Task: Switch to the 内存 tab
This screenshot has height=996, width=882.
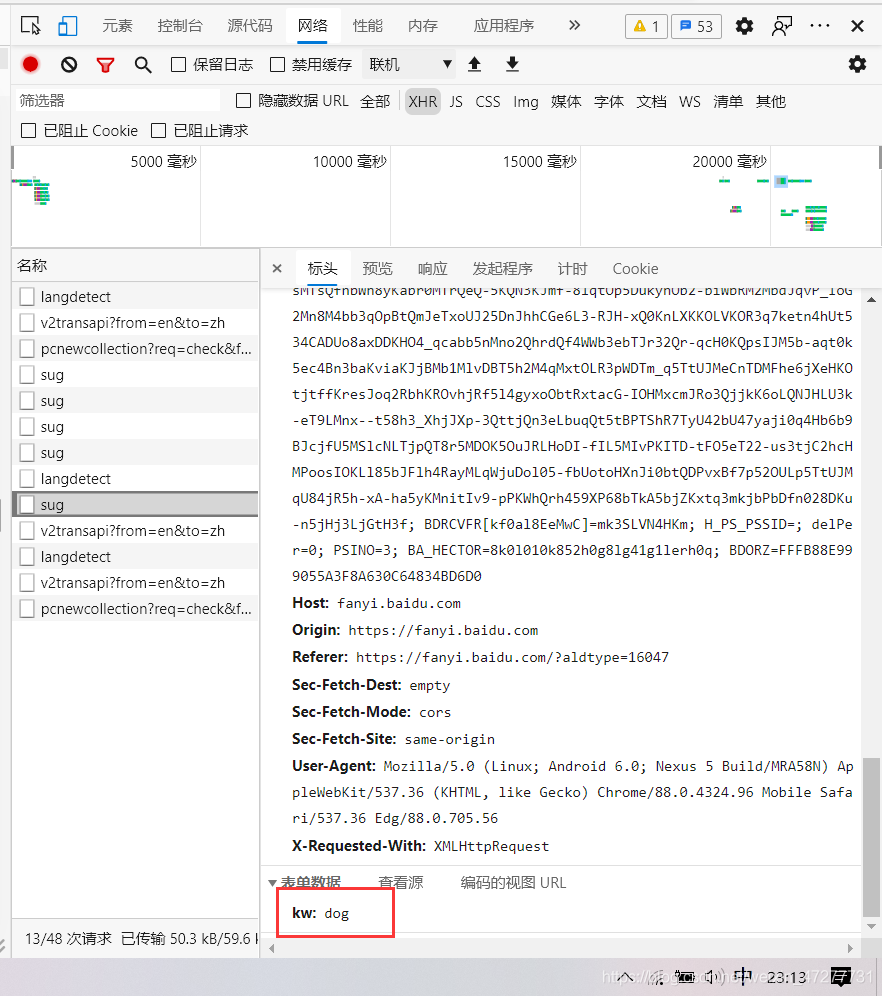Action: click(423, 25)
